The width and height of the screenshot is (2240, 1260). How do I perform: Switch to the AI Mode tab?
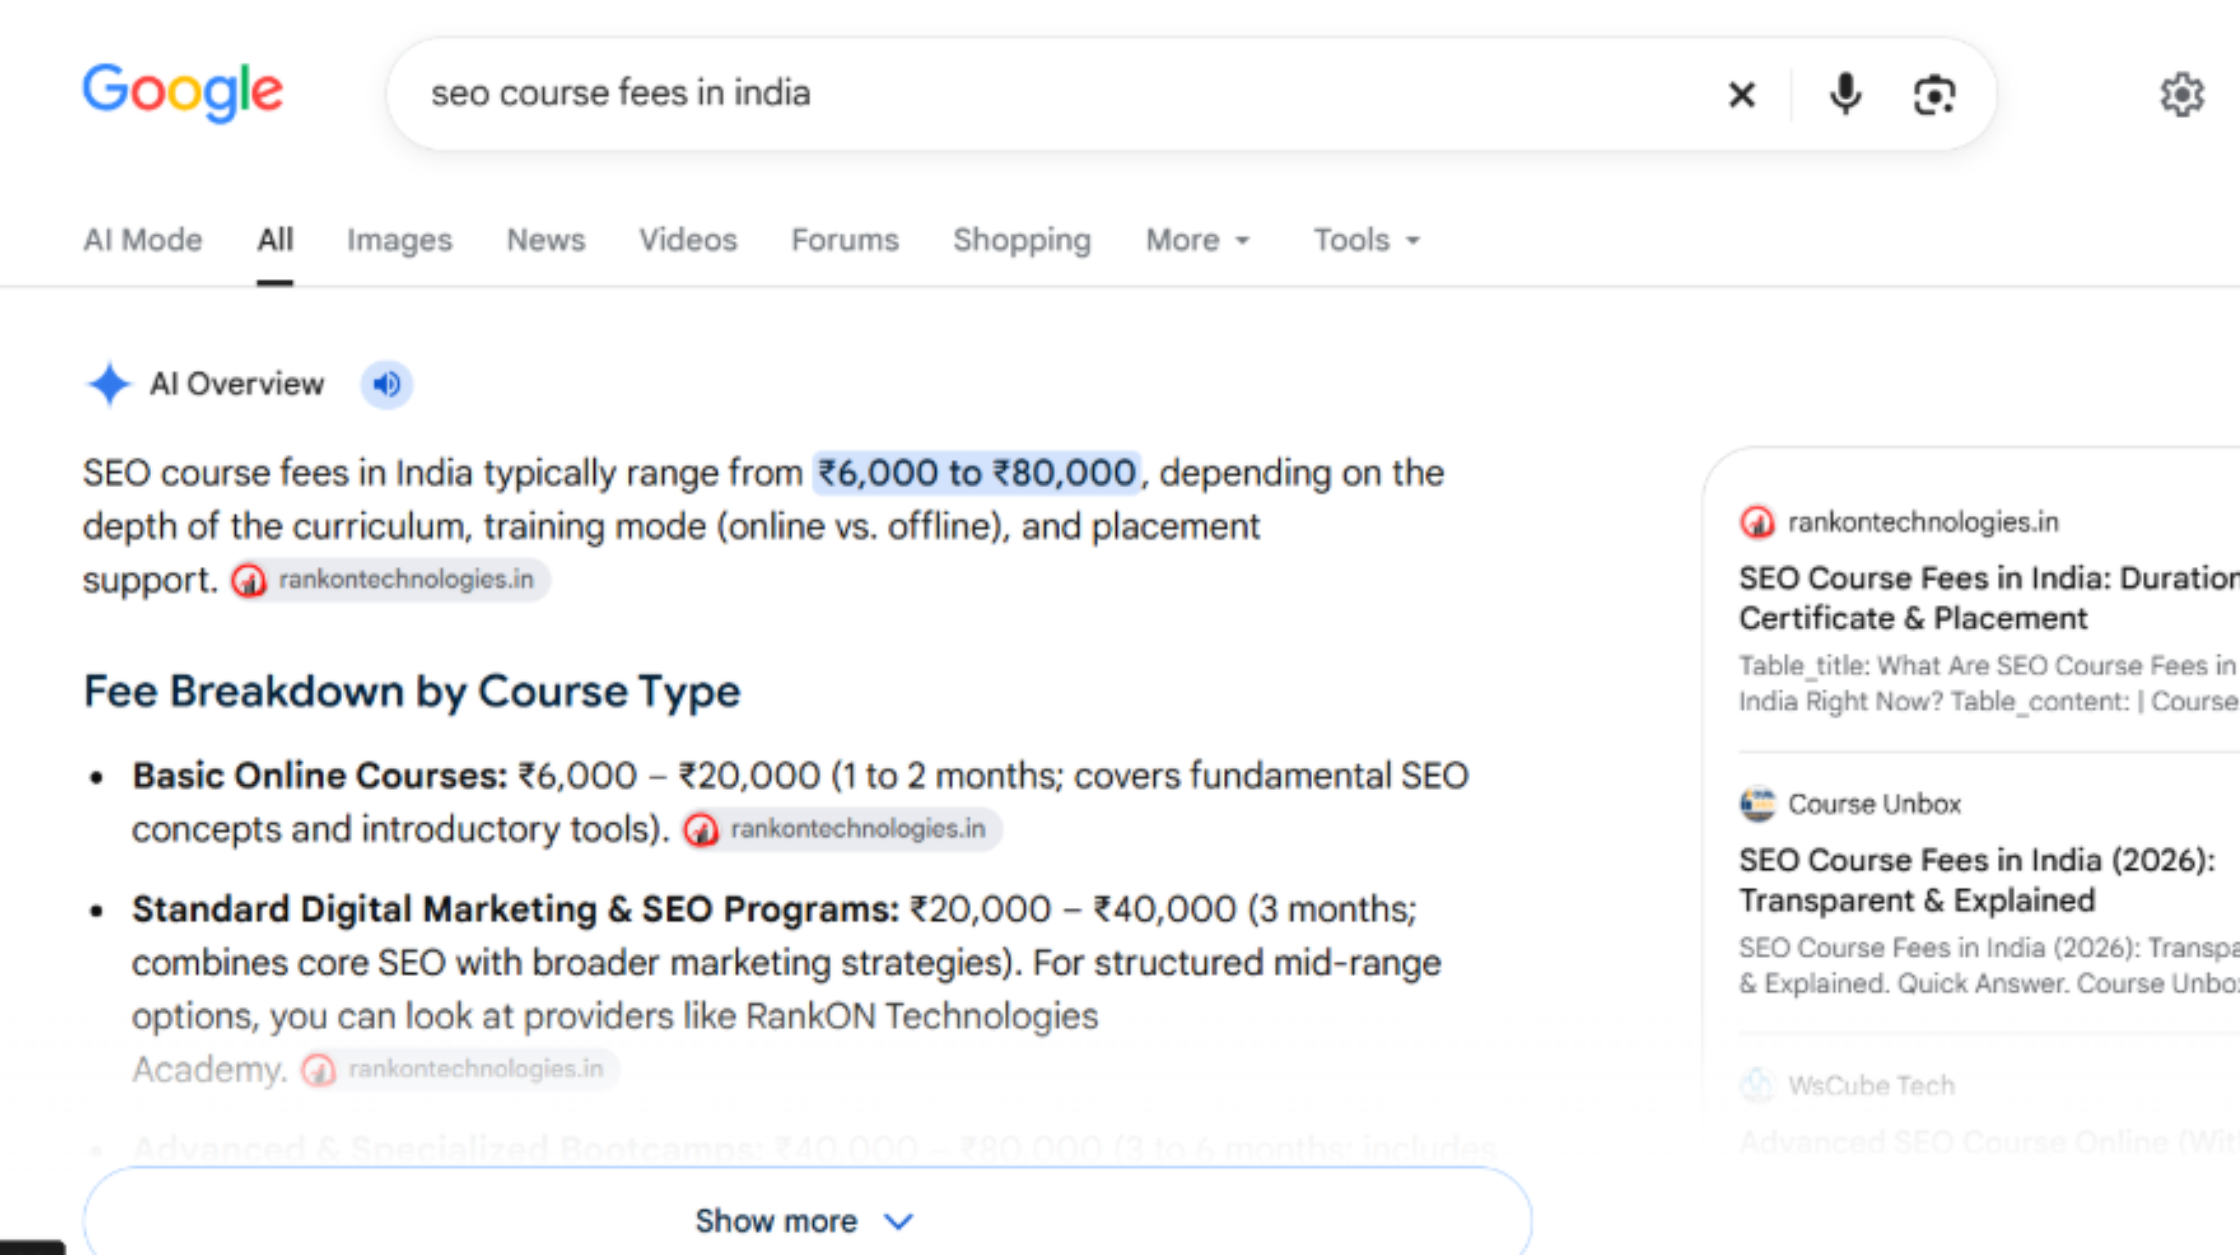click(x=143, y=240)
